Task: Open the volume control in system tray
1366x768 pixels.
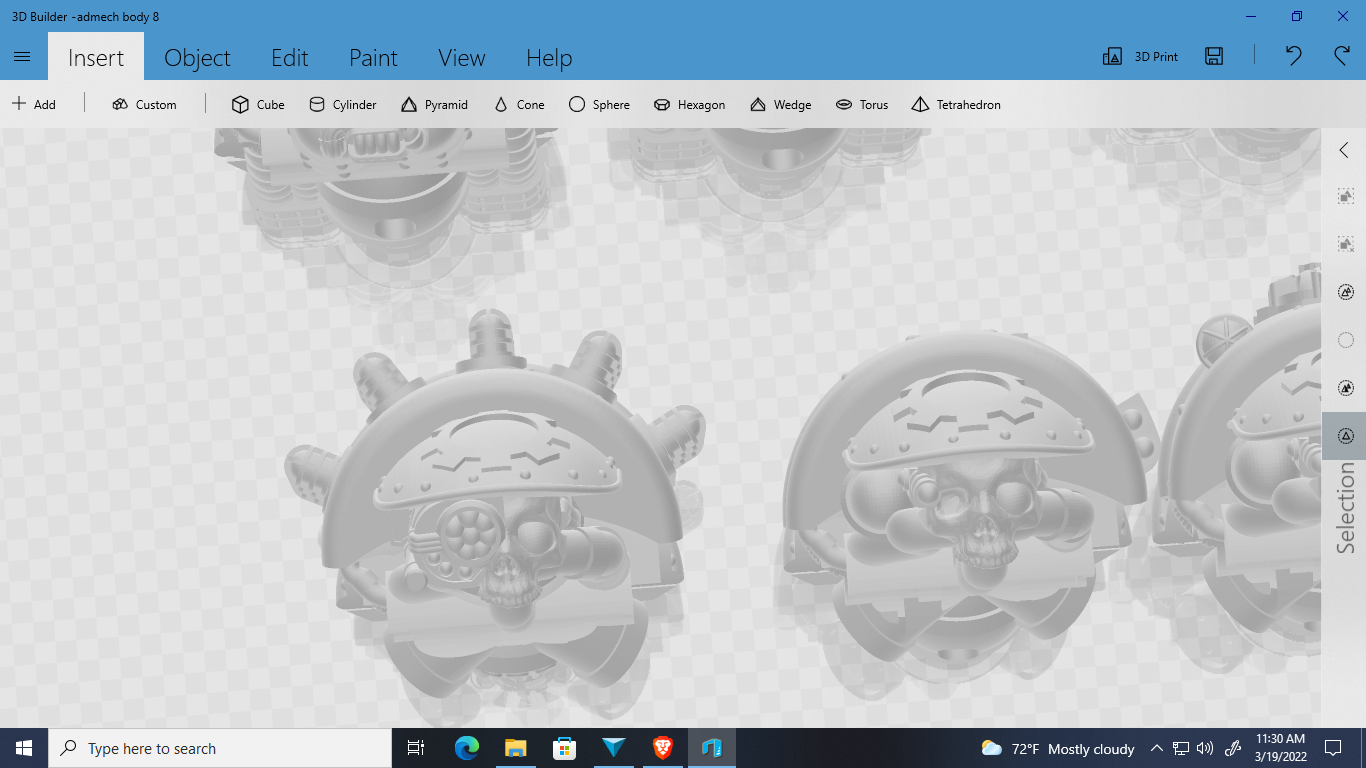Action: 1205,748
